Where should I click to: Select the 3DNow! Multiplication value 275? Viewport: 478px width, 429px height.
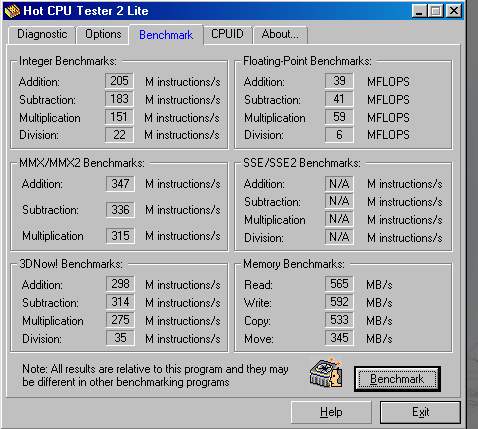coord(120,320)
